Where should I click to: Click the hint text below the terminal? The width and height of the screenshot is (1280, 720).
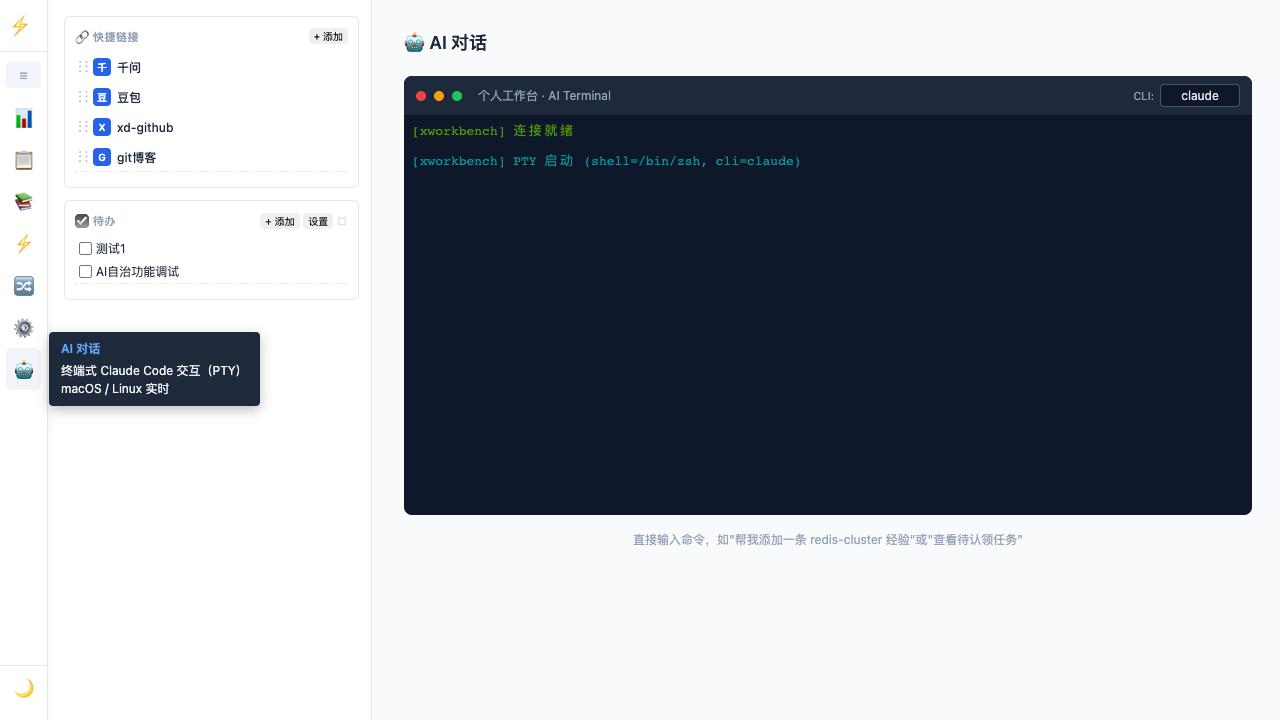click(828, 540)
